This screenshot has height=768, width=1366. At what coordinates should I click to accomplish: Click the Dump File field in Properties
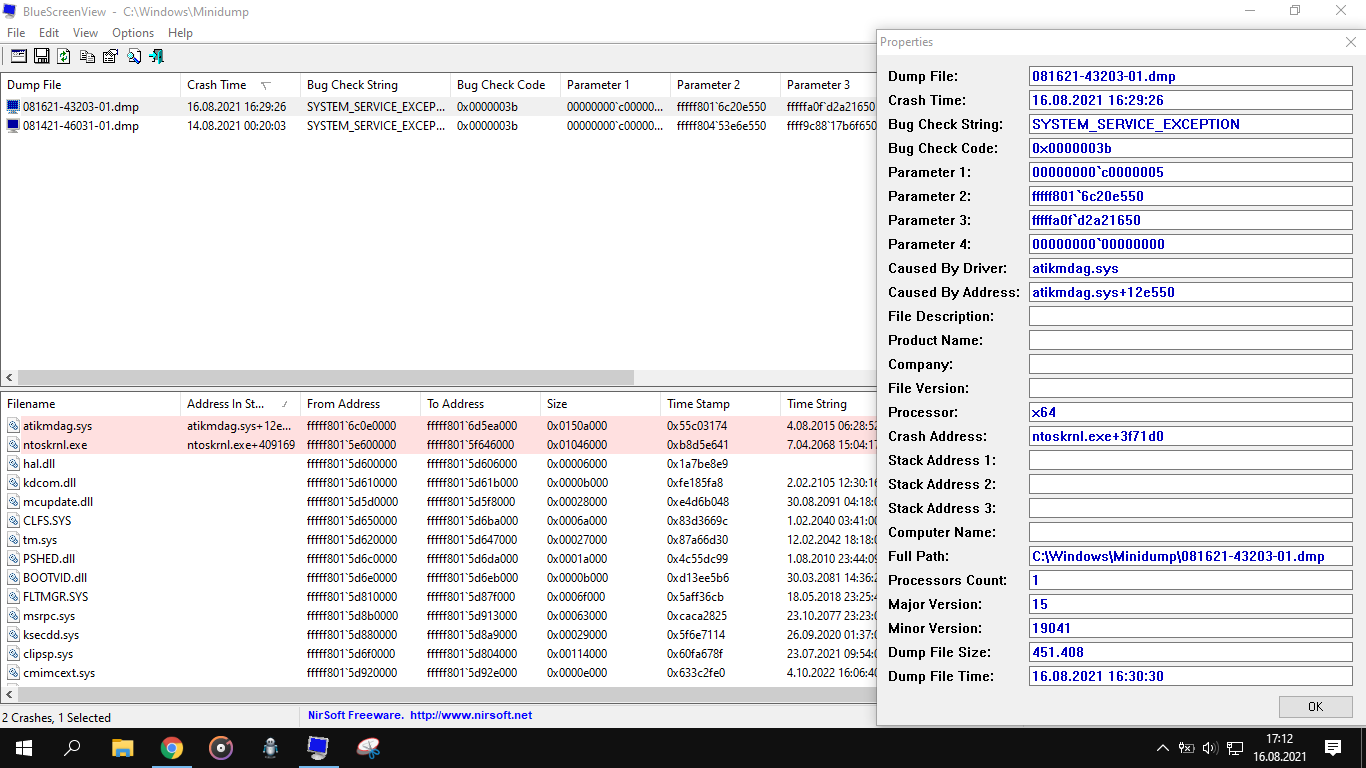pyautogui.click(x=1190, y=76)
